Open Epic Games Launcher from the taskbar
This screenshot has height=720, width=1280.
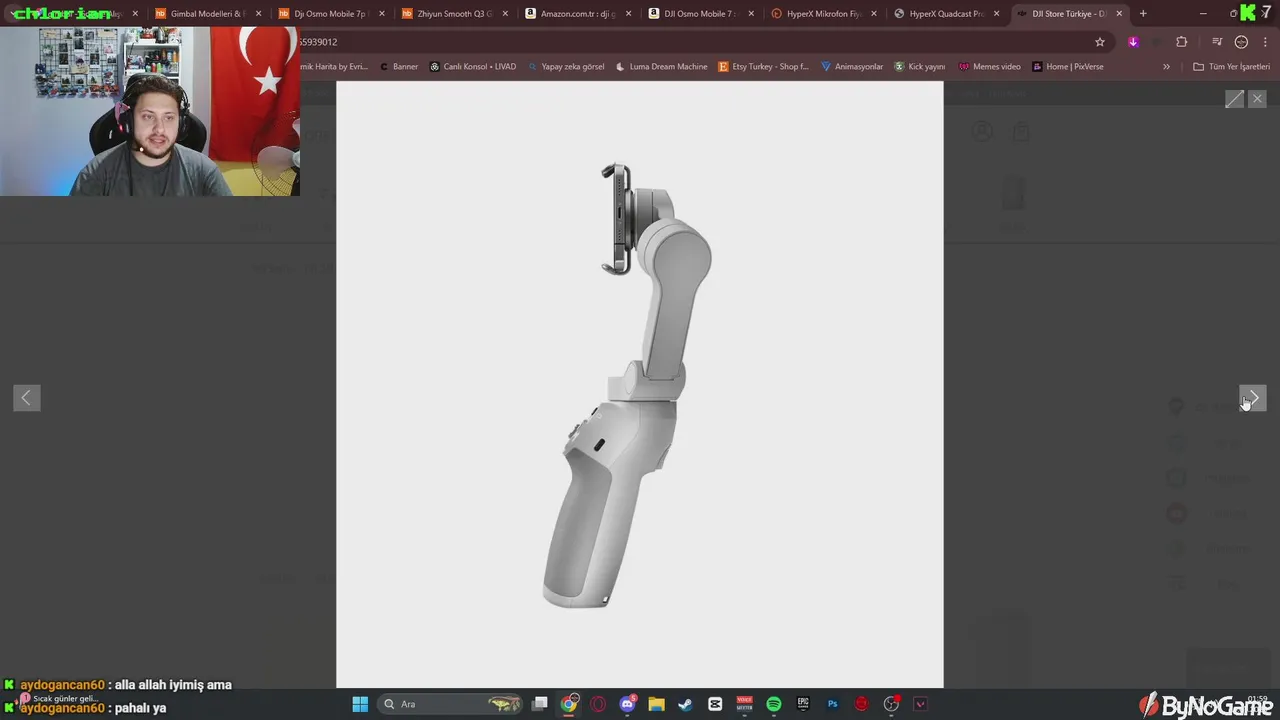pos(803,704)
